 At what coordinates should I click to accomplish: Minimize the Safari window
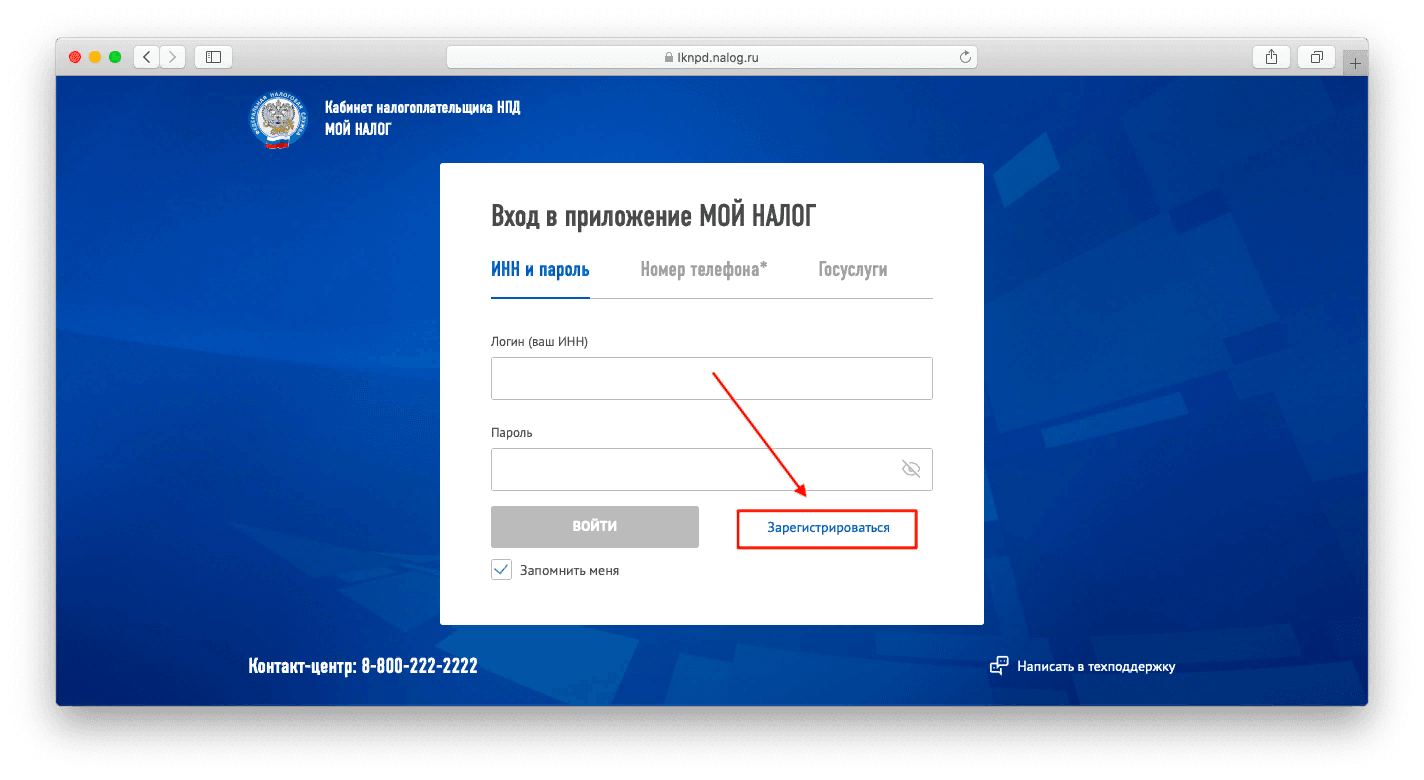pos(95,57)
